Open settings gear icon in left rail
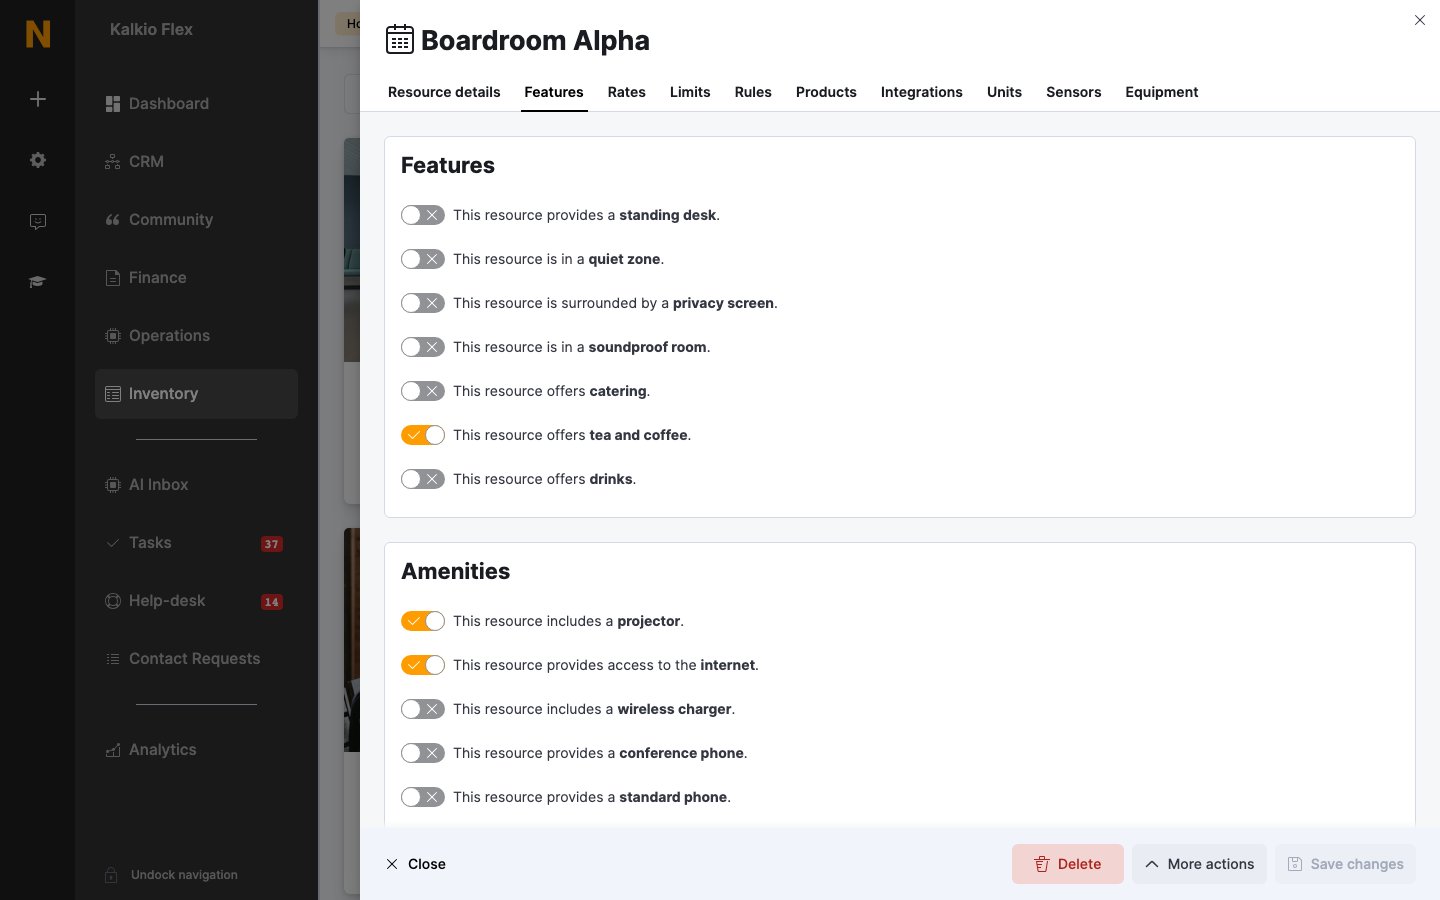The height and width of the screenshot is (900, 1440). [x=38, y=160]
